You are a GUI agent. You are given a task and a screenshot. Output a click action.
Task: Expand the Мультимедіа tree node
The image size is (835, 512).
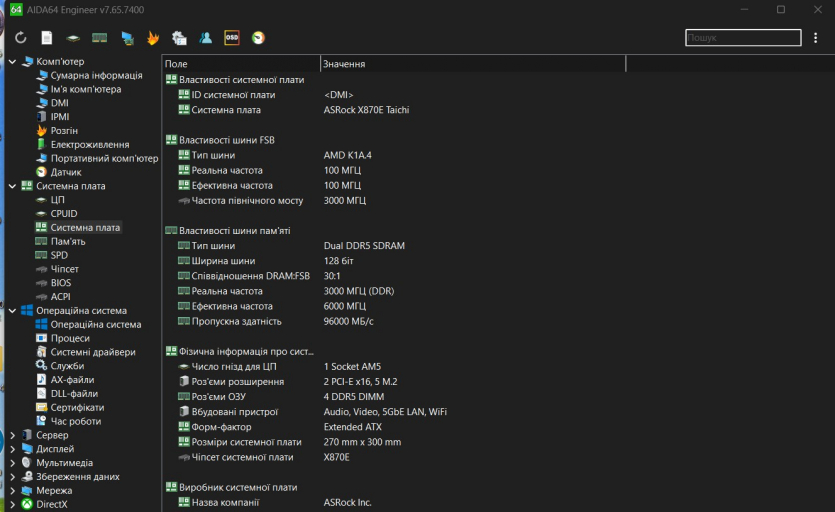pos(12,463)
